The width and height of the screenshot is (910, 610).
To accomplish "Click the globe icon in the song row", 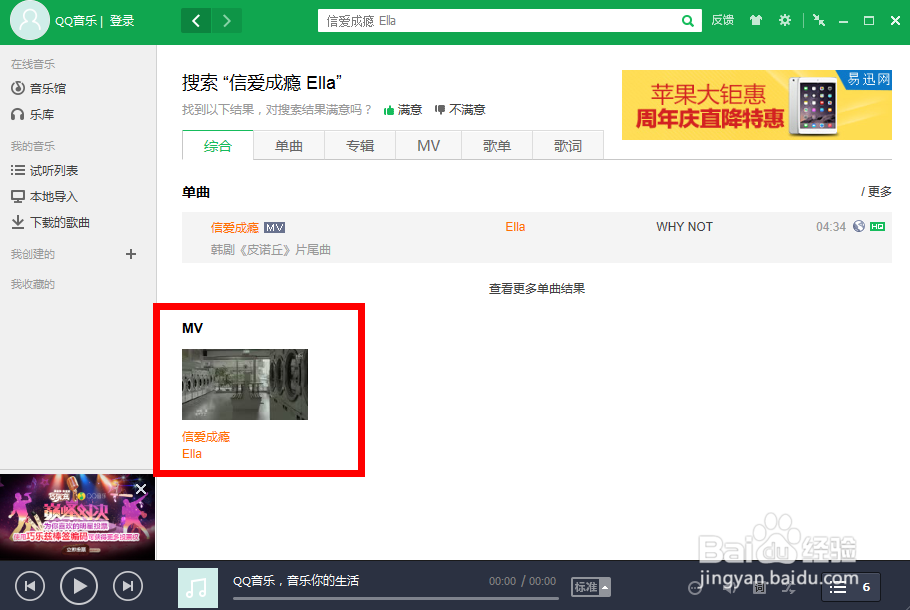I will click(859, 226).
